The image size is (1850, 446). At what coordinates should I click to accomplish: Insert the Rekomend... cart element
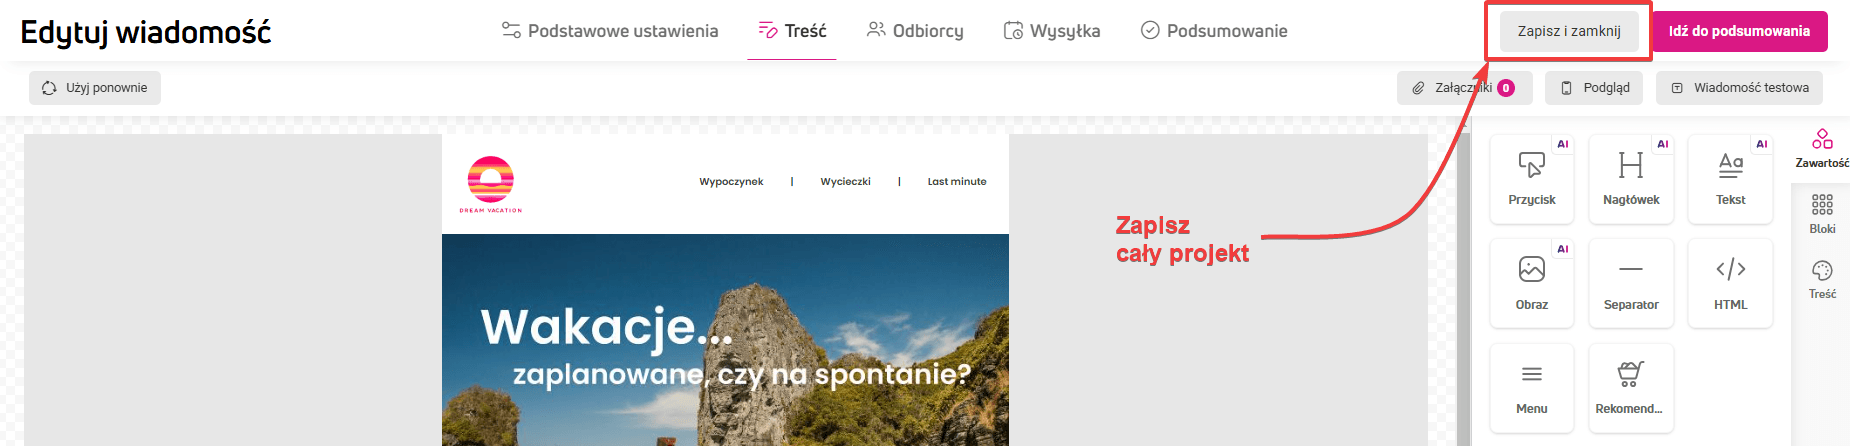[1631, 388]
